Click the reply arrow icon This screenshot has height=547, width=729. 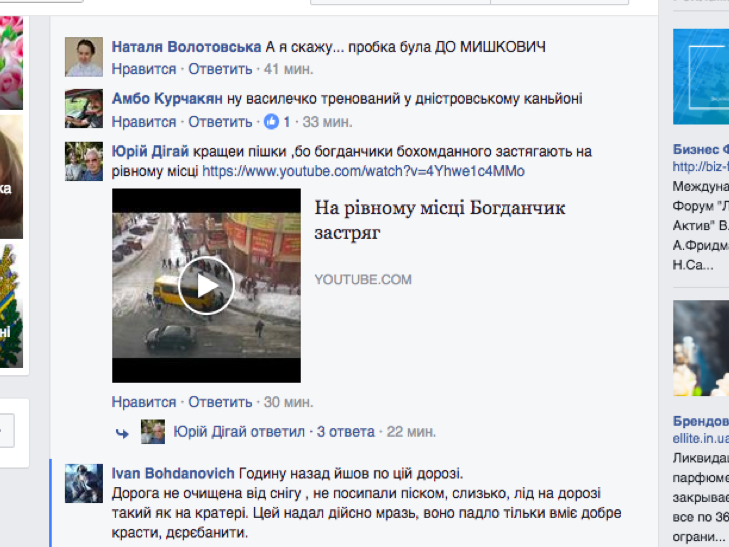click(122, 433)
